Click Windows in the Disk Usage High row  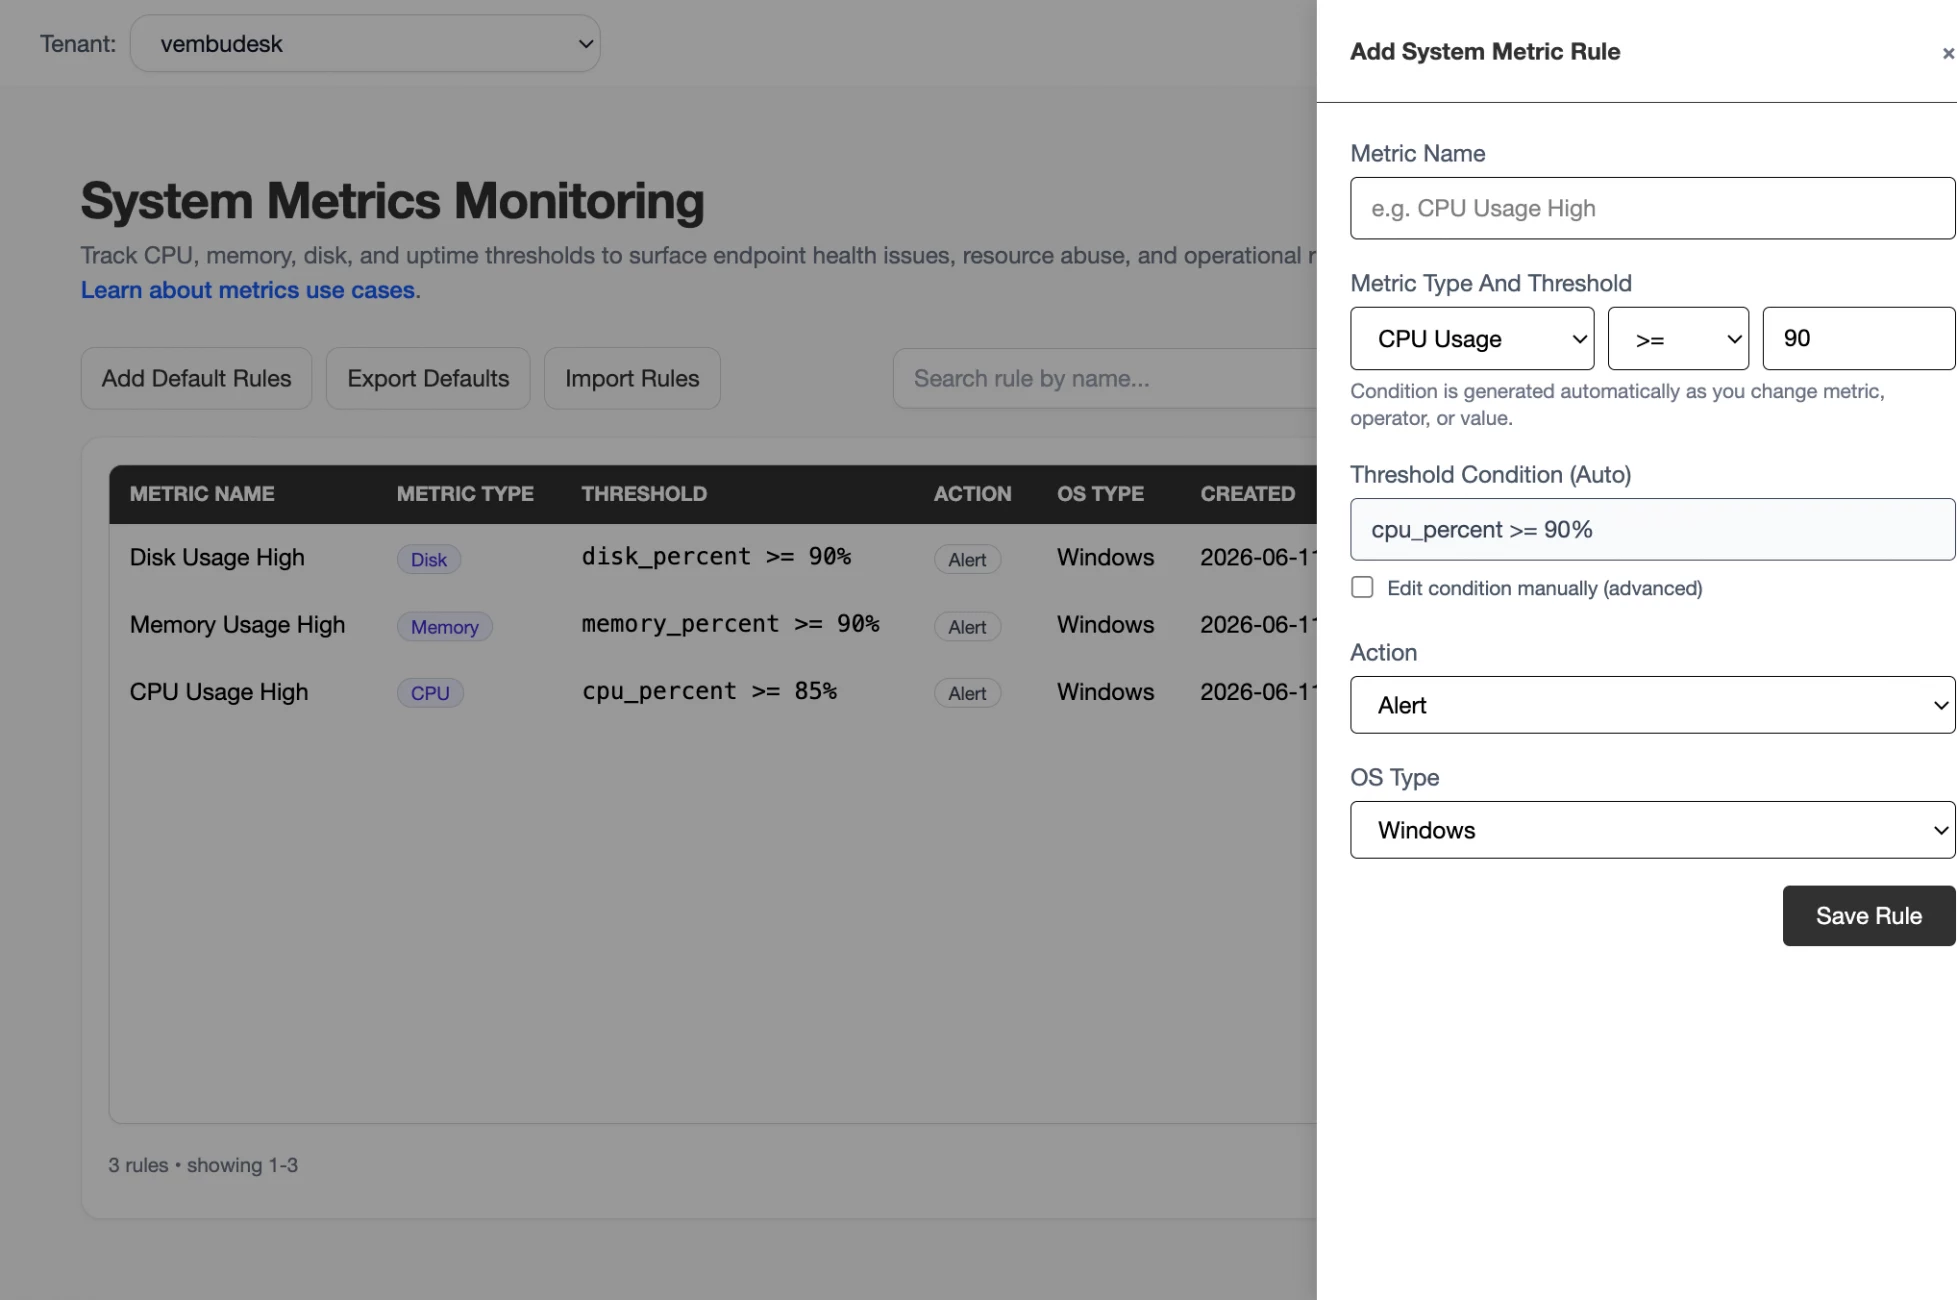[1105, 557]
